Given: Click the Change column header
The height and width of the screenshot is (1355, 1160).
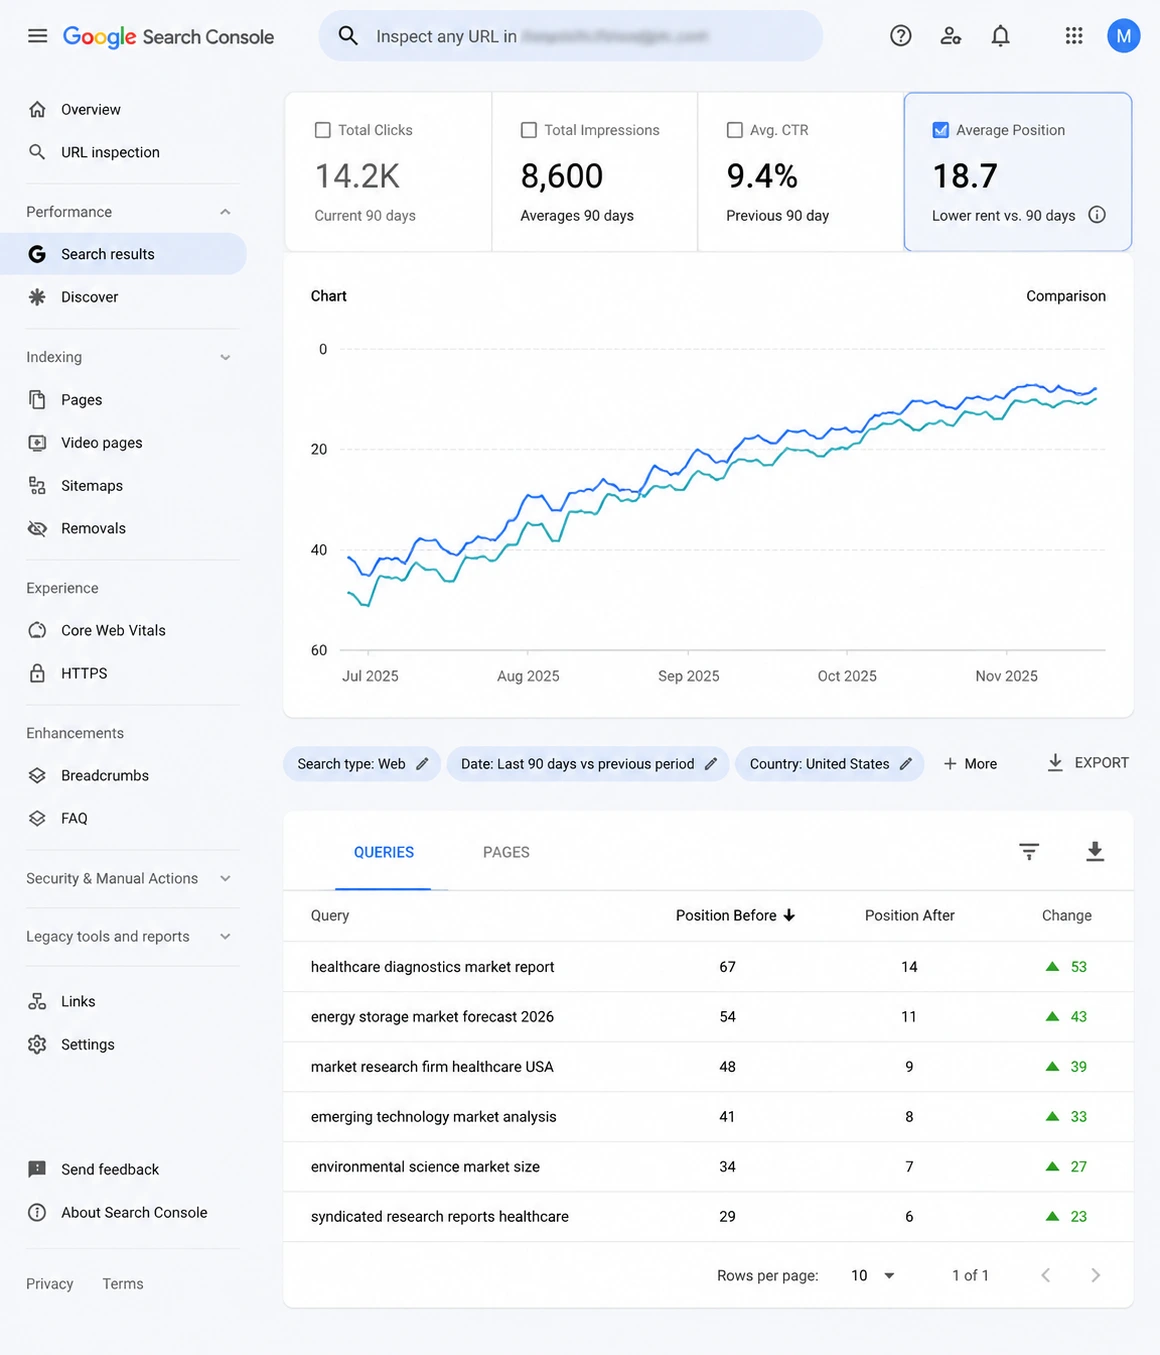Looking at the screenshot, I should coord(1067,916).
